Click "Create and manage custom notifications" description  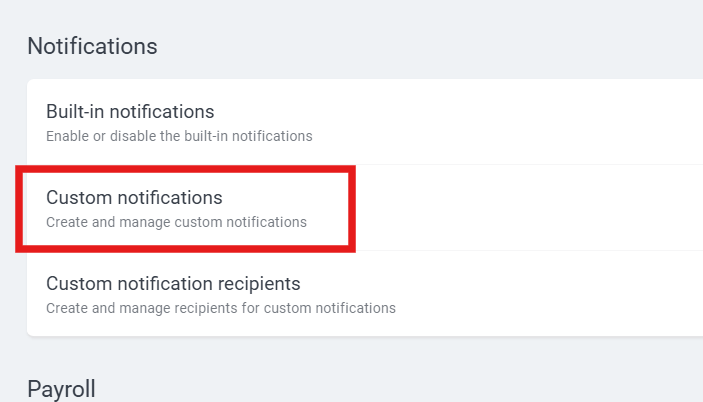click(x=176, y=222)
